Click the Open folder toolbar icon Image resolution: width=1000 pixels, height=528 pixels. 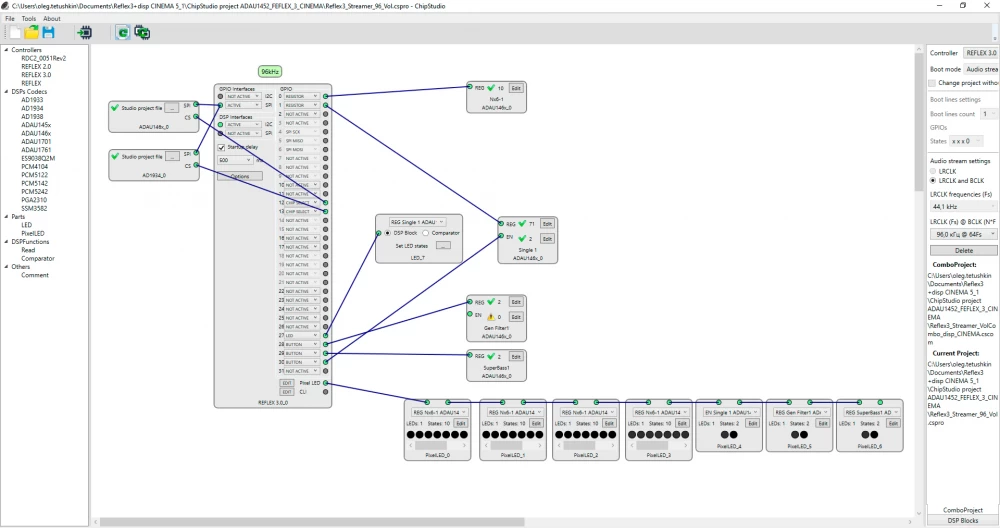(x=32, y=32)
